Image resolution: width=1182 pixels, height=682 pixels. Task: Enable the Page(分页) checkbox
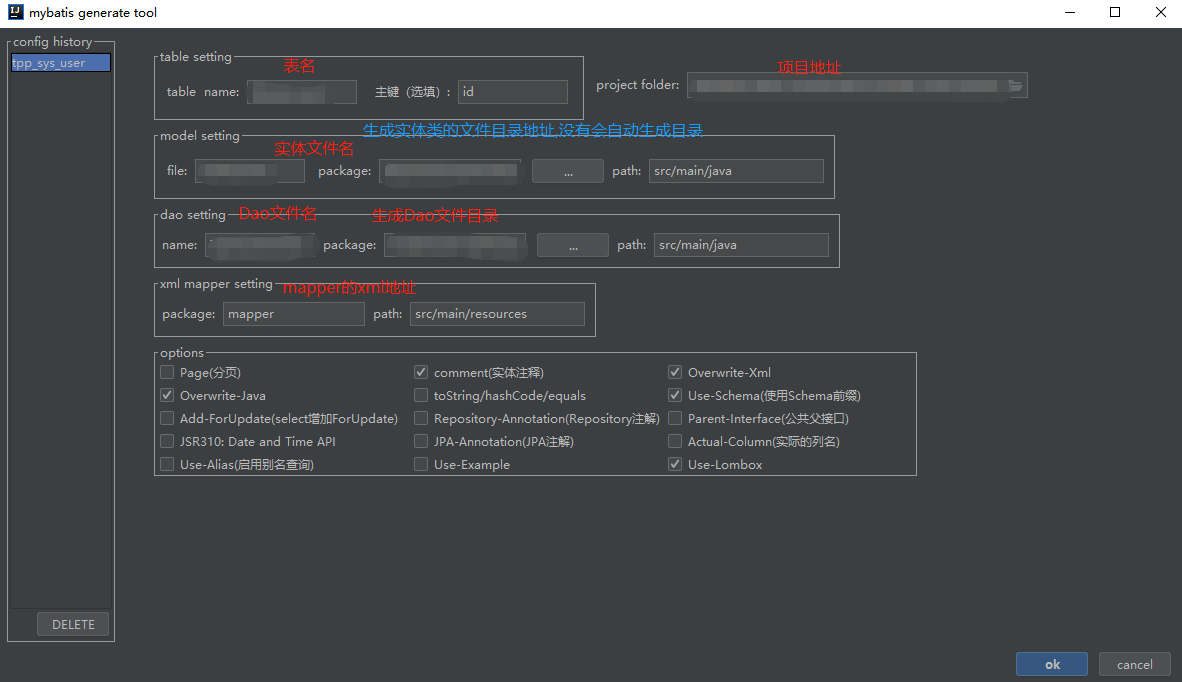(x=167, y=372)
